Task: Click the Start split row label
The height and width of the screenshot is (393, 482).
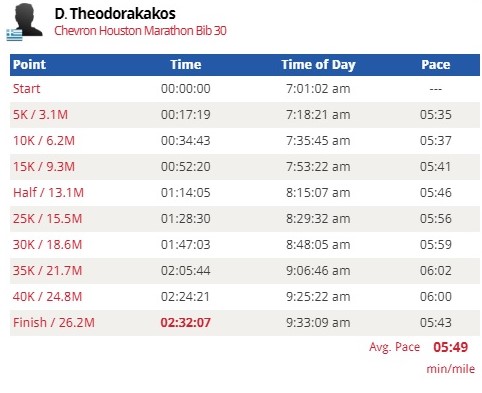Action: coord(26,89)
